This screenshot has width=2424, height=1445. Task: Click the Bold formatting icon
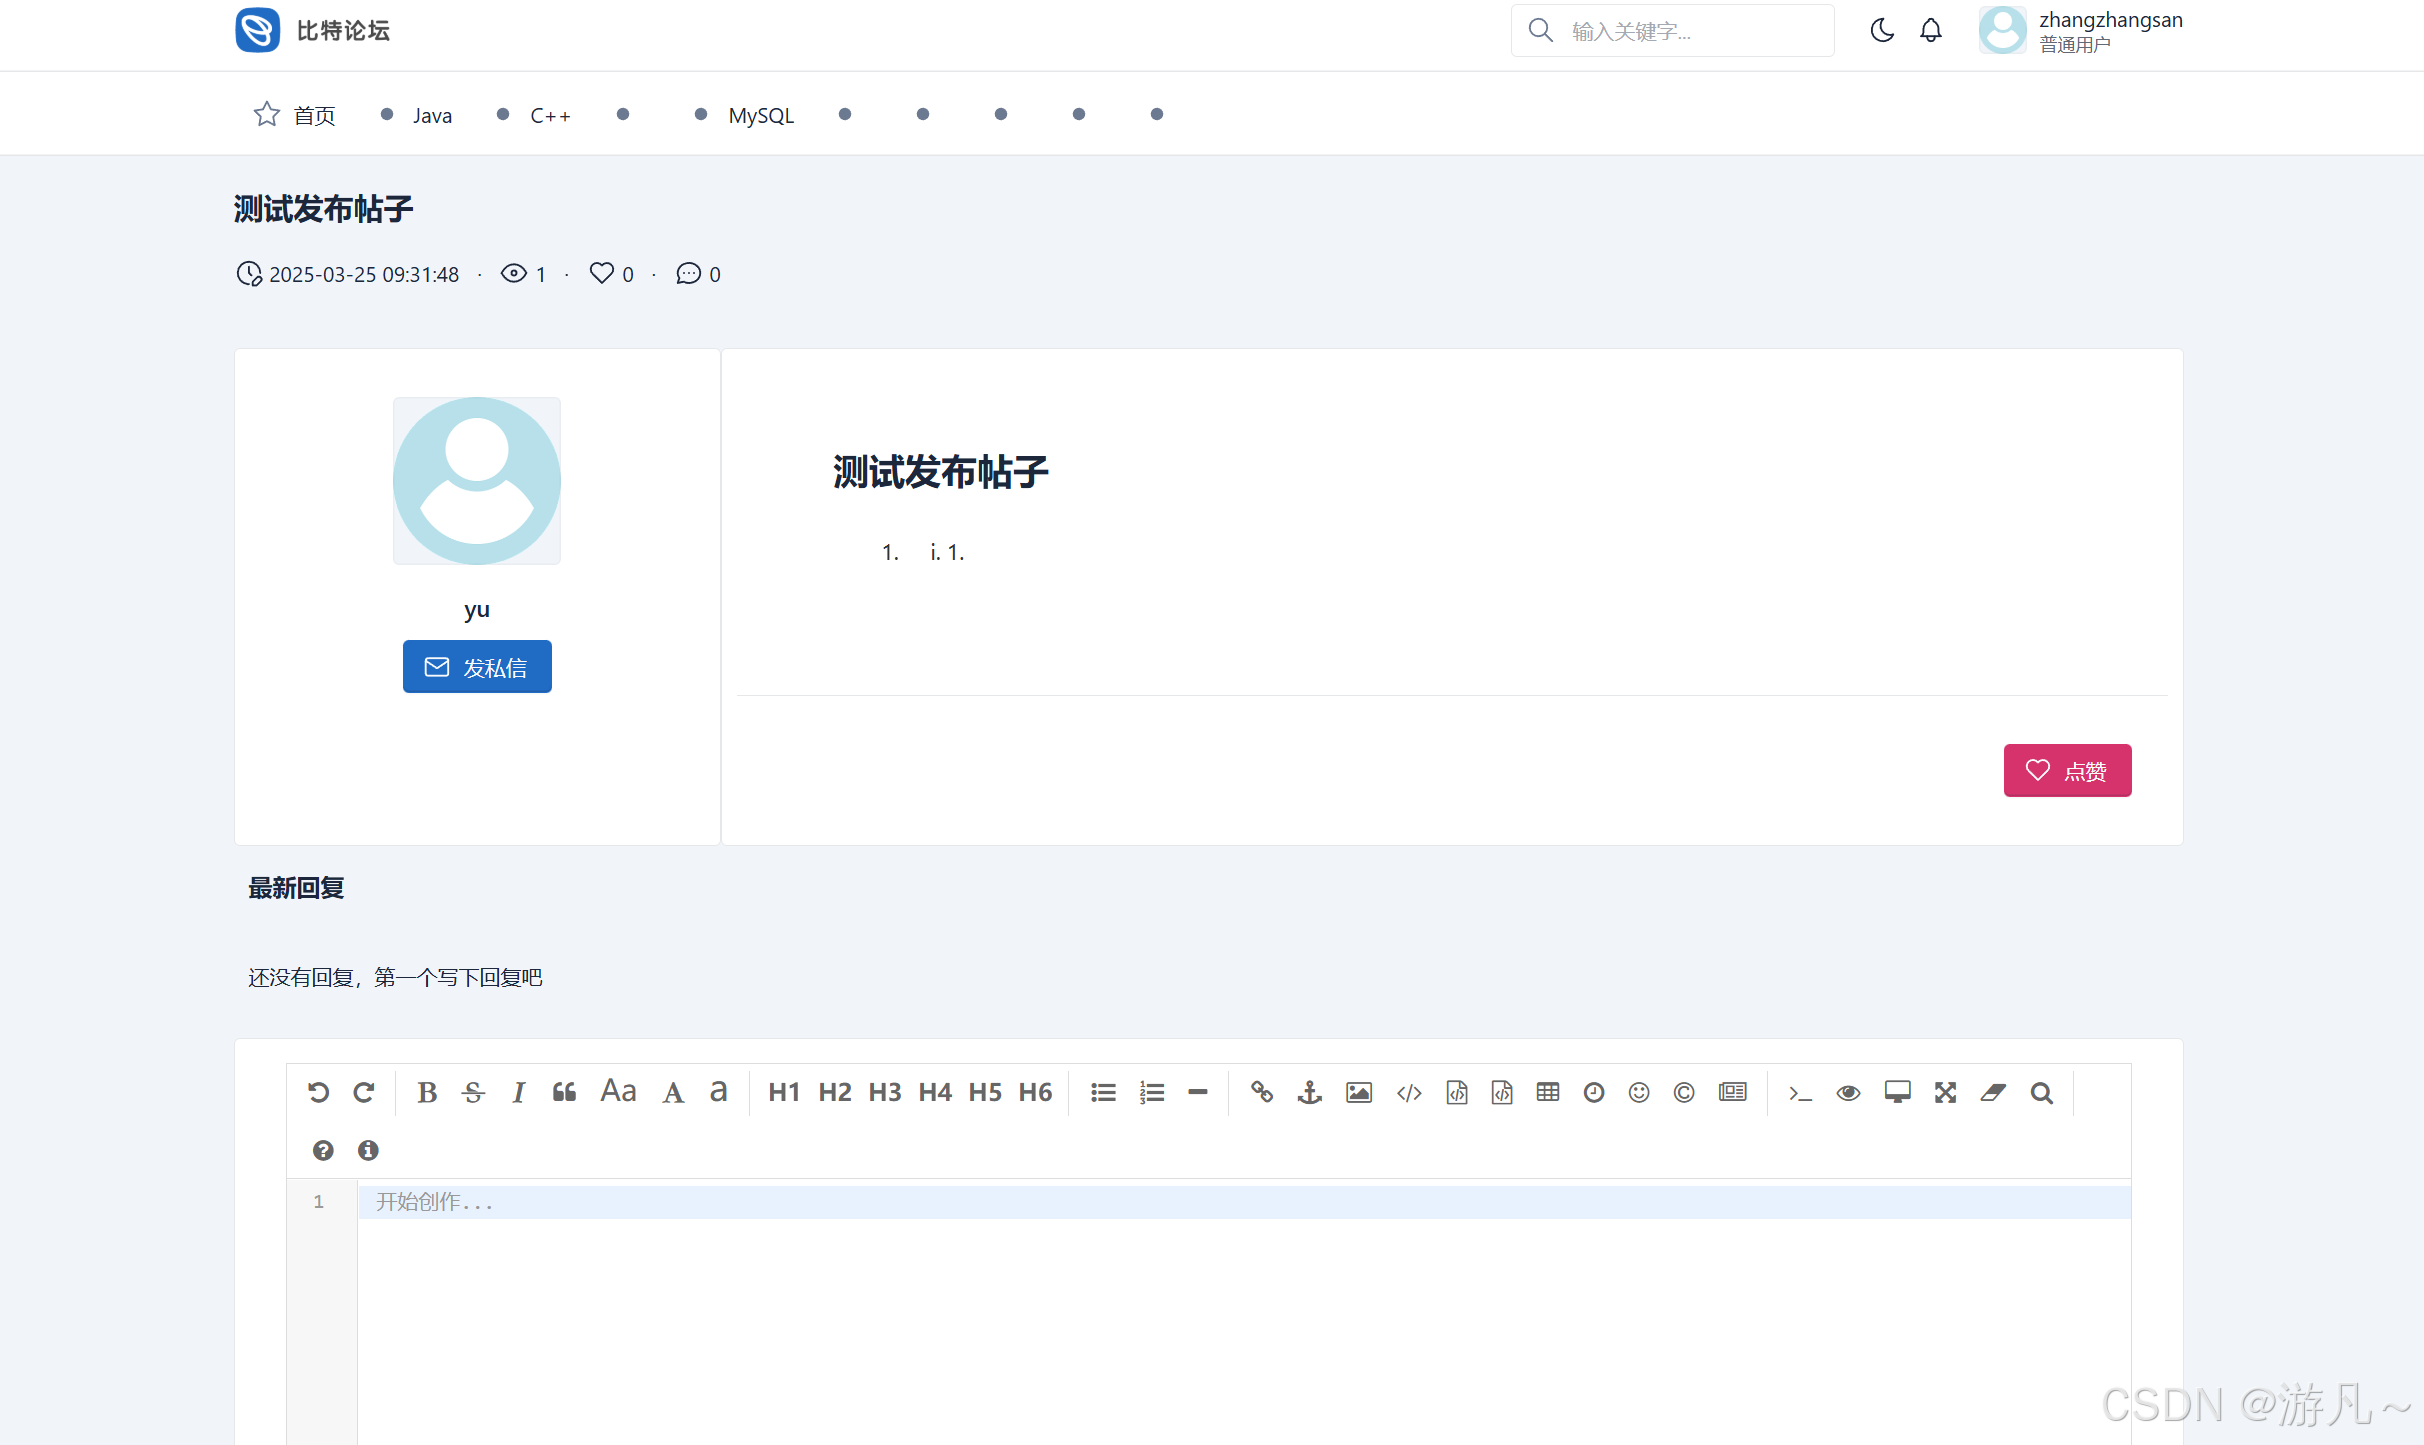pos(427,1093)
